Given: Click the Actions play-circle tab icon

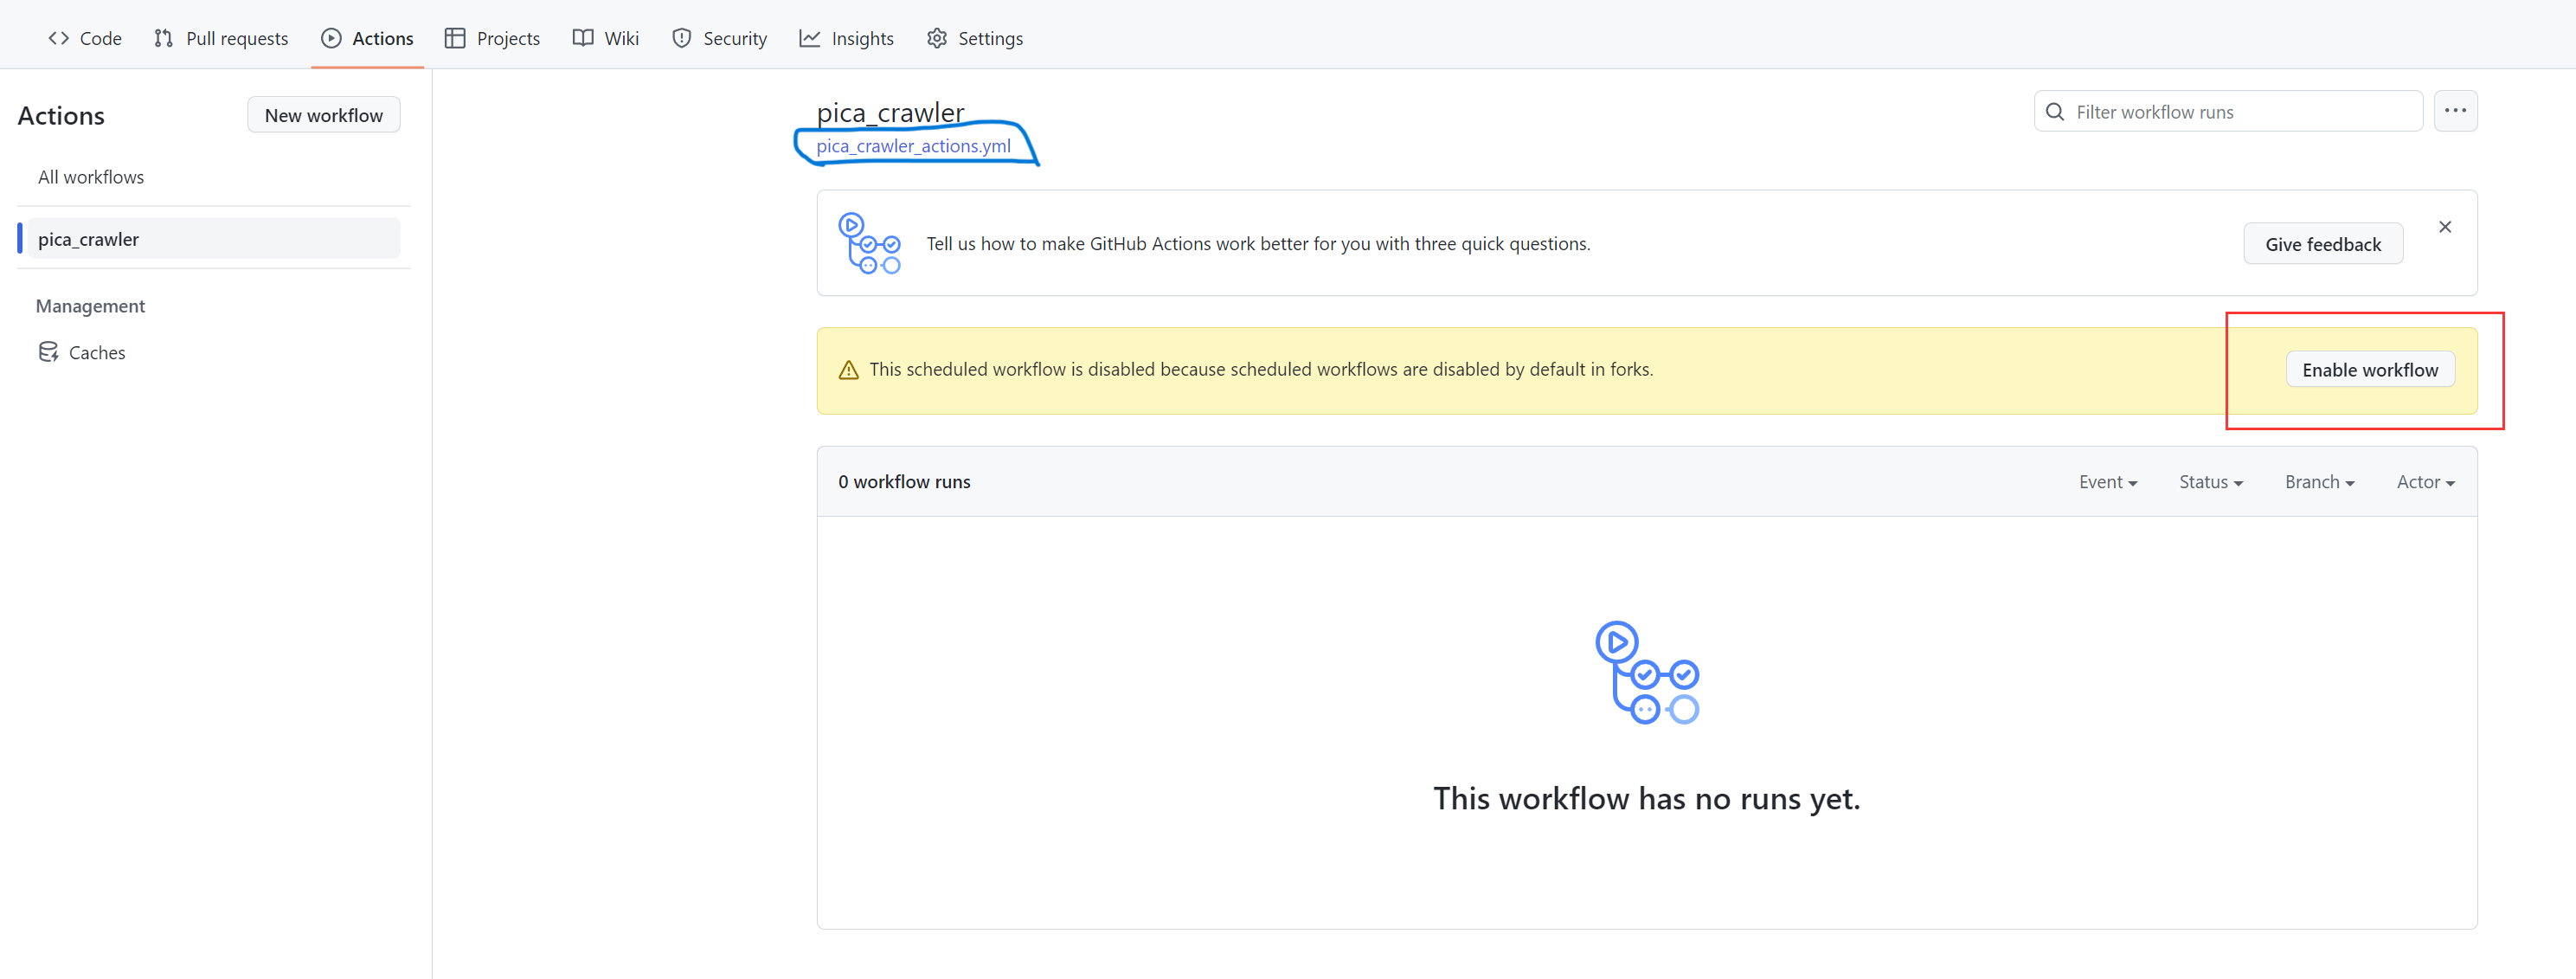Looking at the screenshot, I should pos(331,38).
